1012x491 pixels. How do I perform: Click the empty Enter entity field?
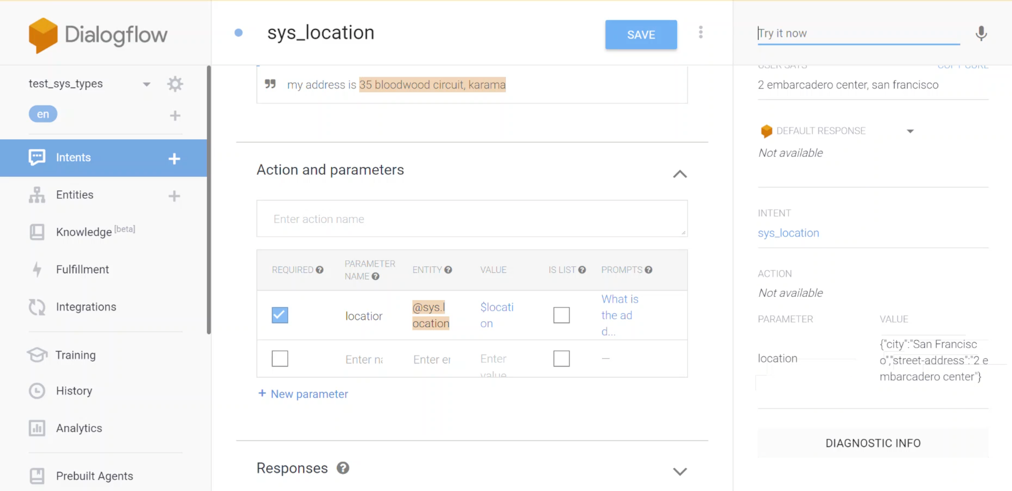click(431, 359)
